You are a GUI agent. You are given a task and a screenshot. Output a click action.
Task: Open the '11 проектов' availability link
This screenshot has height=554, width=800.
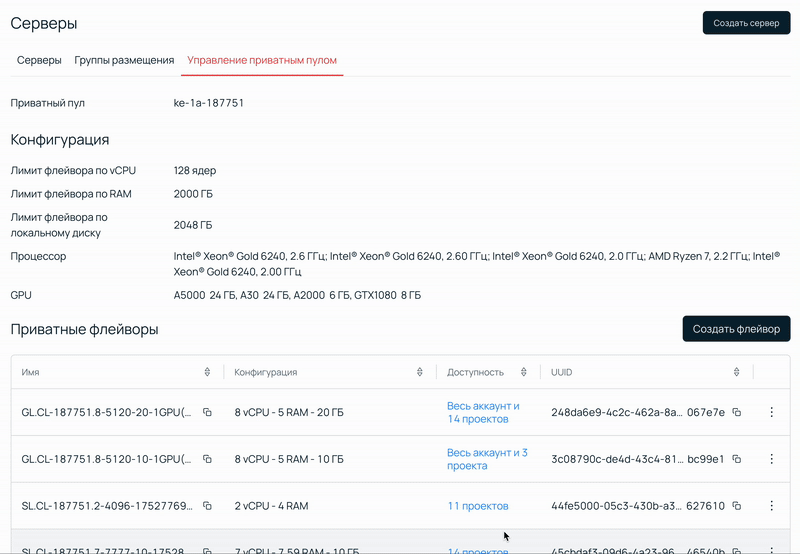click(478, 506)
